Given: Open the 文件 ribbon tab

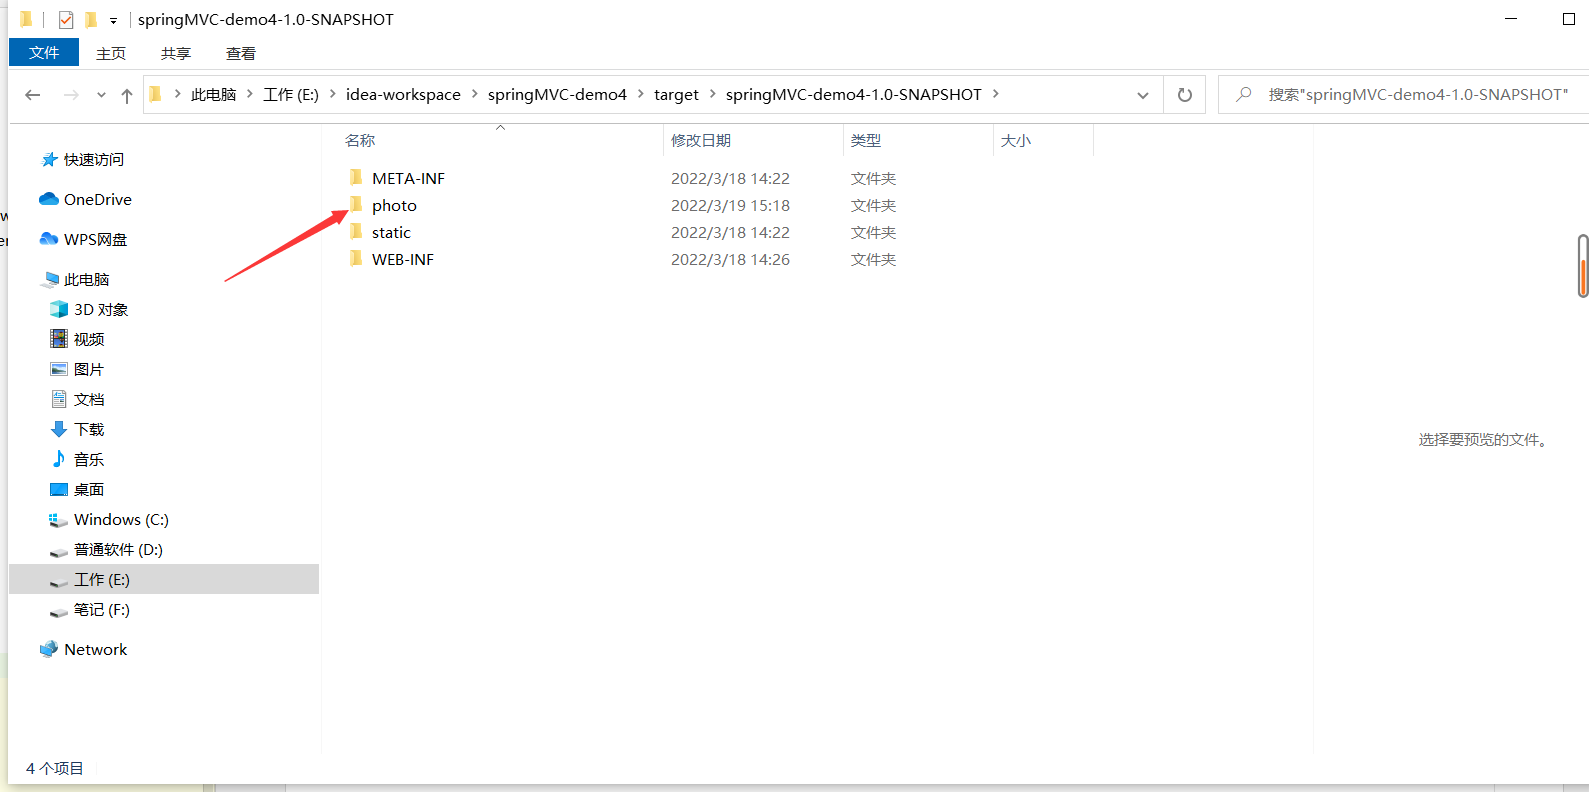Looking at the screenshot, I should (44, 52).
